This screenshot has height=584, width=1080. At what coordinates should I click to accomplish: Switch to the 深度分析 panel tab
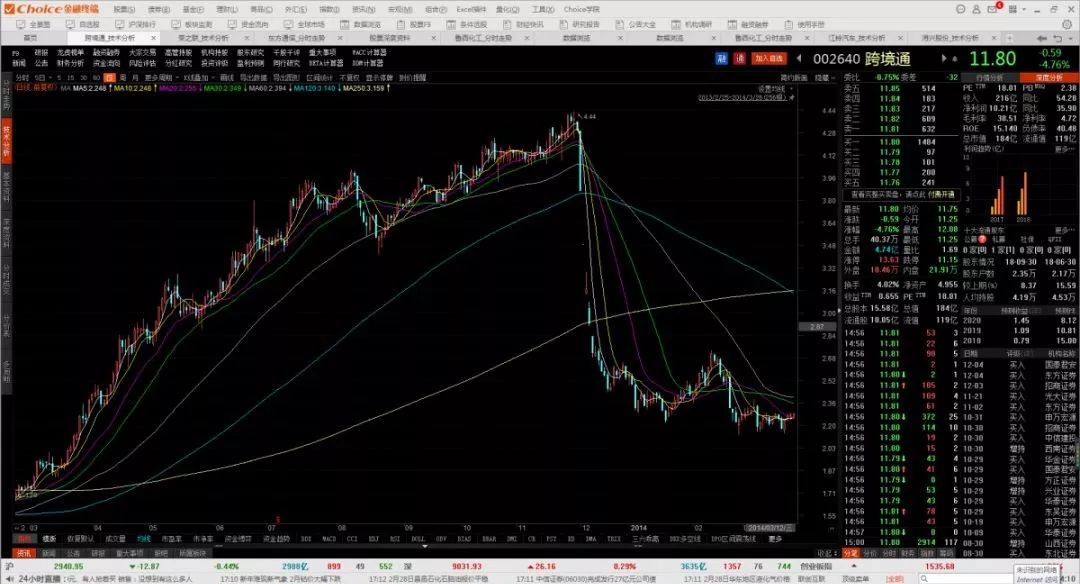coord(1048,78)
